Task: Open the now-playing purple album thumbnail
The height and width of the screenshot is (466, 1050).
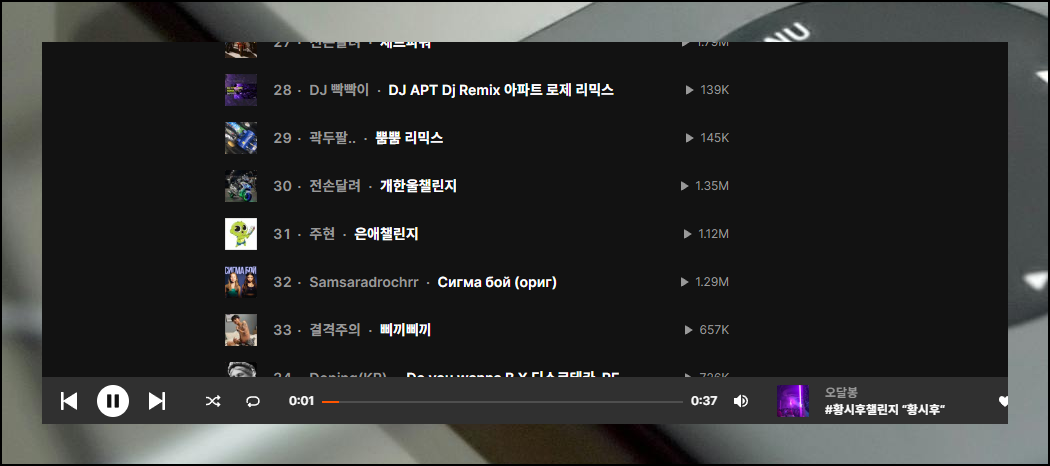Action: 793,401
